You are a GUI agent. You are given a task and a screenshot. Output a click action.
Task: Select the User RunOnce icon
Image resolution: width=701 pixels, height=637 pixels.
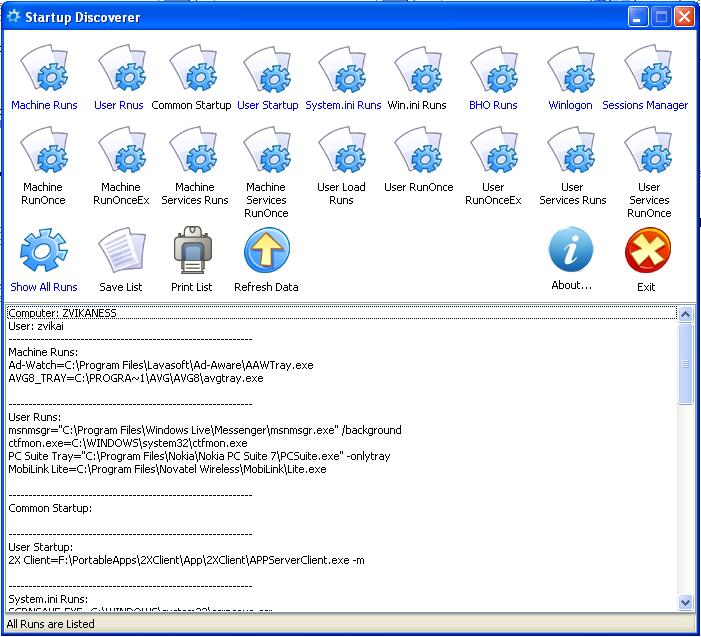pyautogui.click(x=418, y=150)
